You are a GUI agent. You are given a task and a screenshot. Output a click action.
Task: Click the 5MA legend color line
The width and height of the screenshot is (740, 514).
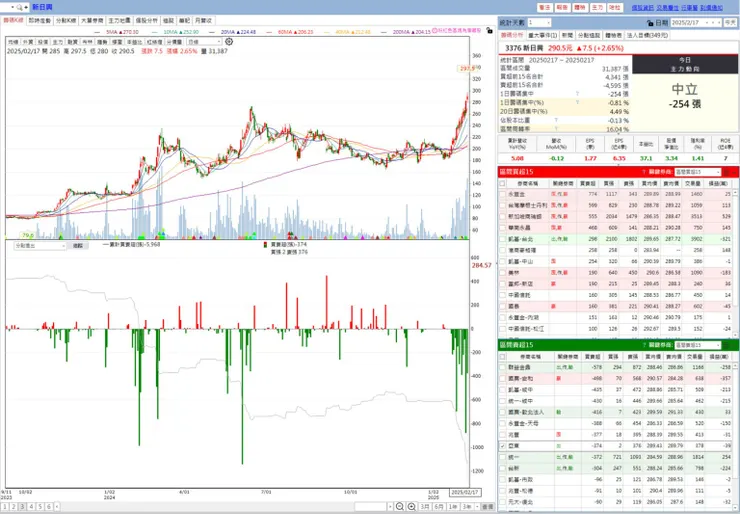(99, 32)
